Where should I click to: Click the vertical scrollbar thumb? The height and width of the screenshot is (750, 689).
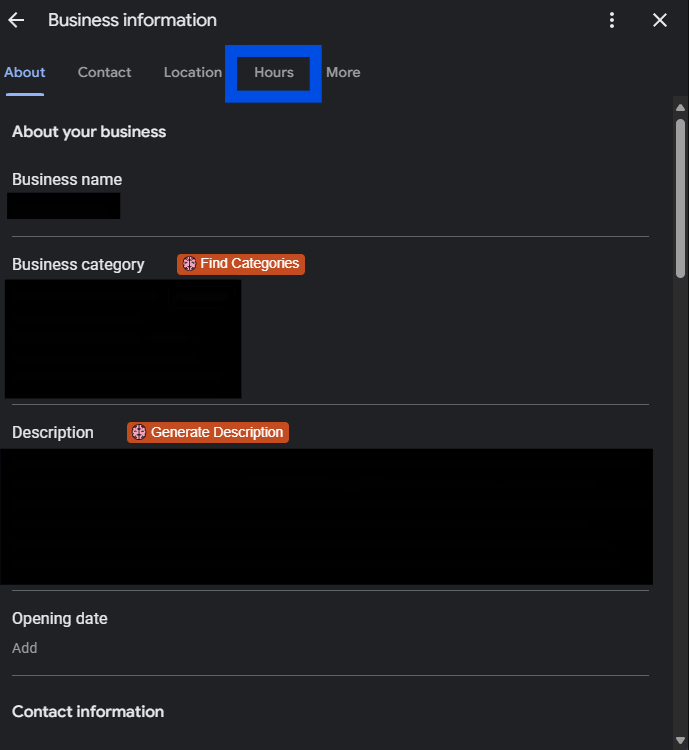tap(680, 198)
